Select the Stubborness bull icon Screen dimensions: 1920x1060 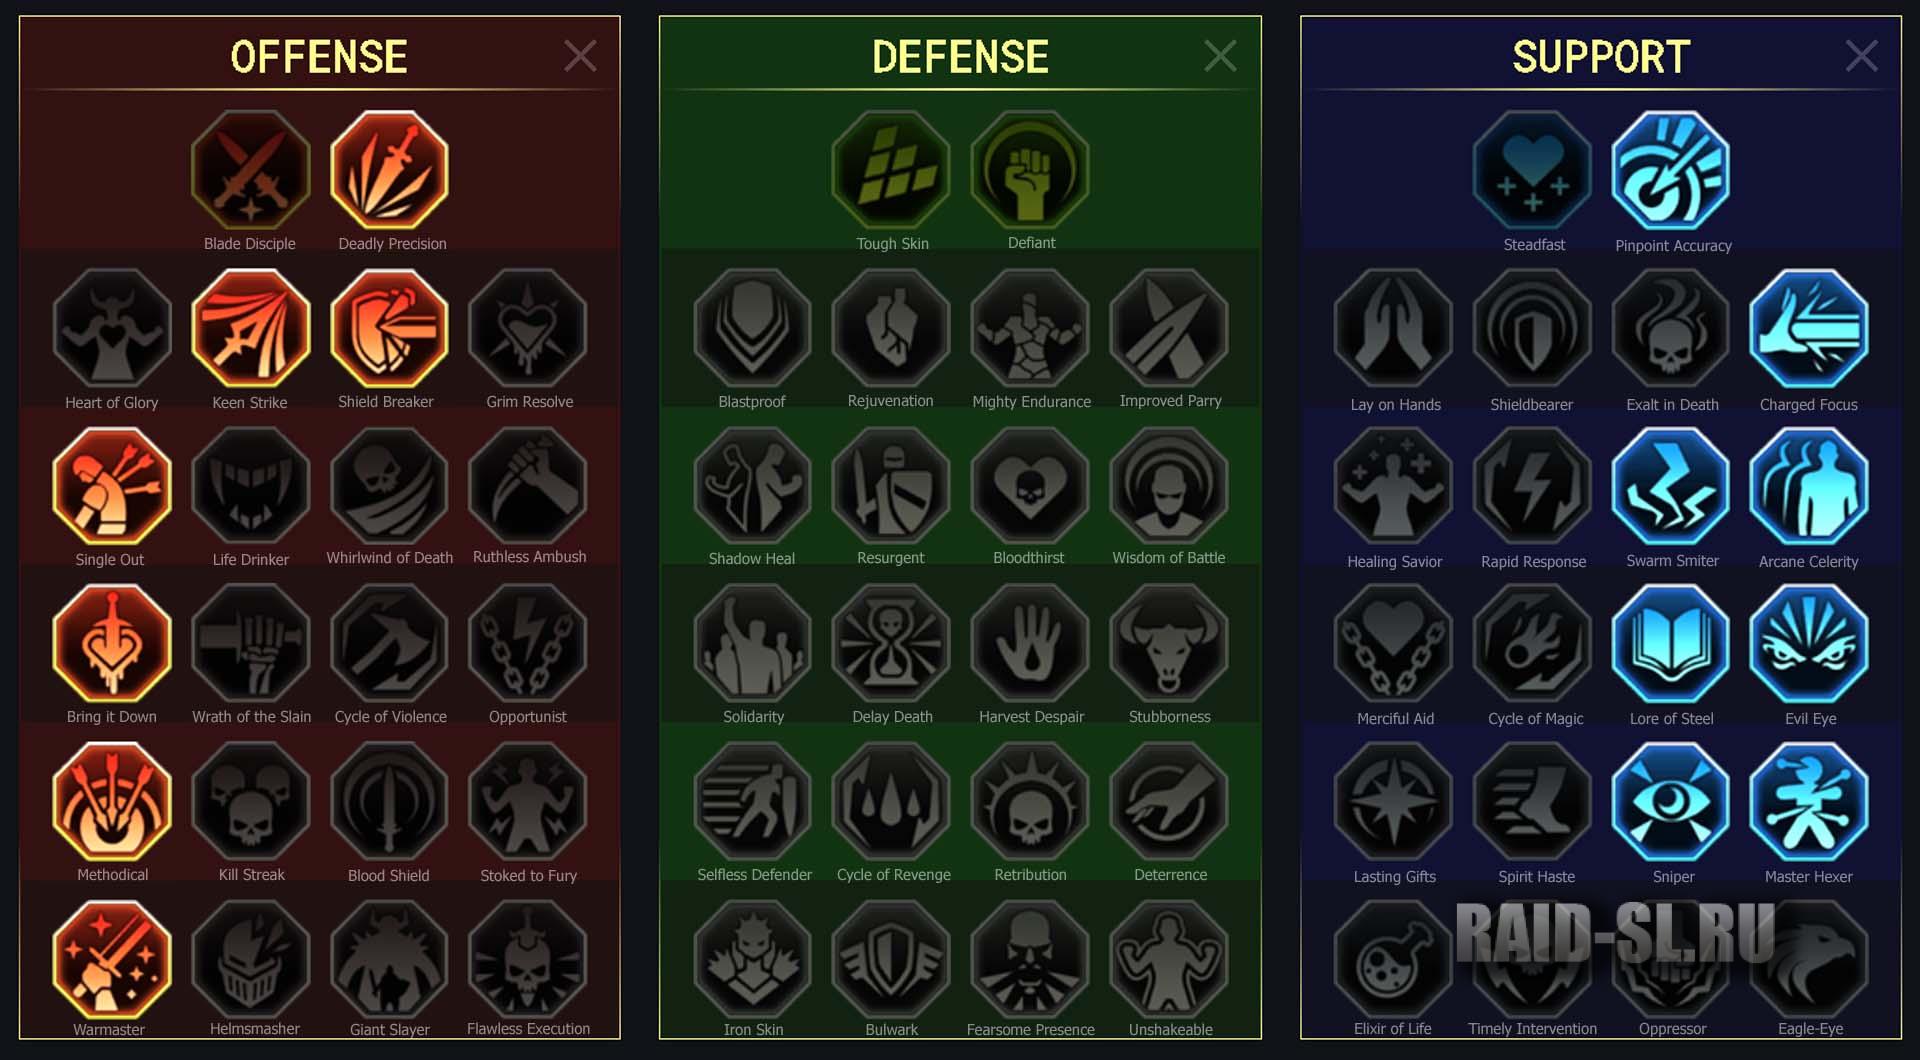(x=1169, y=643)
